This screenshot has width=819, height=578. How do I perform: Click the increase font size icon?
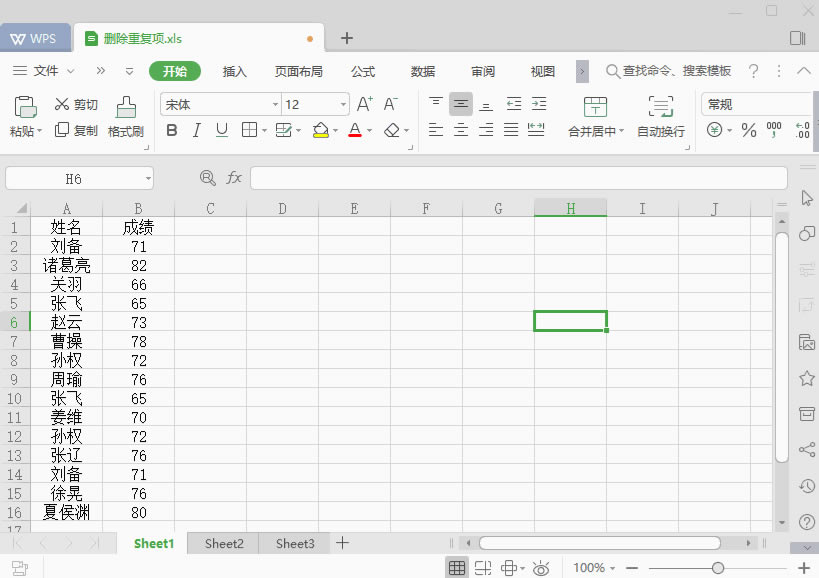pyautogui.click(x=364, y=104)
